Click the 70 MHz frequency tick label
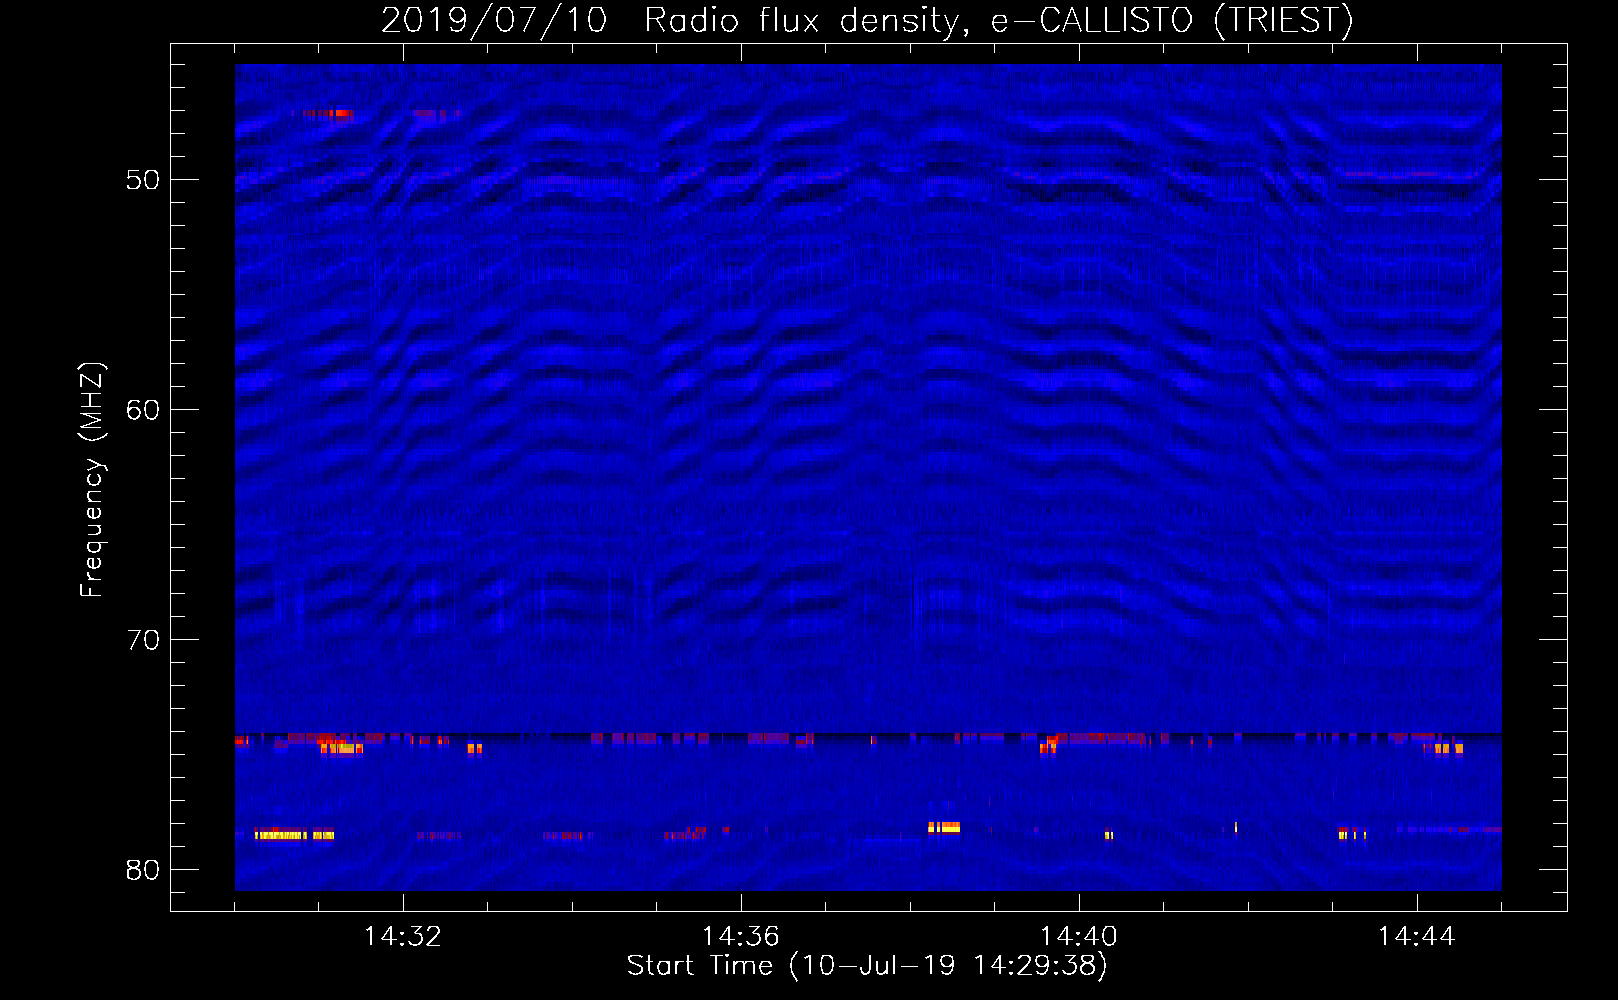Screen dimensions: 1618x1000 (143, 640)
